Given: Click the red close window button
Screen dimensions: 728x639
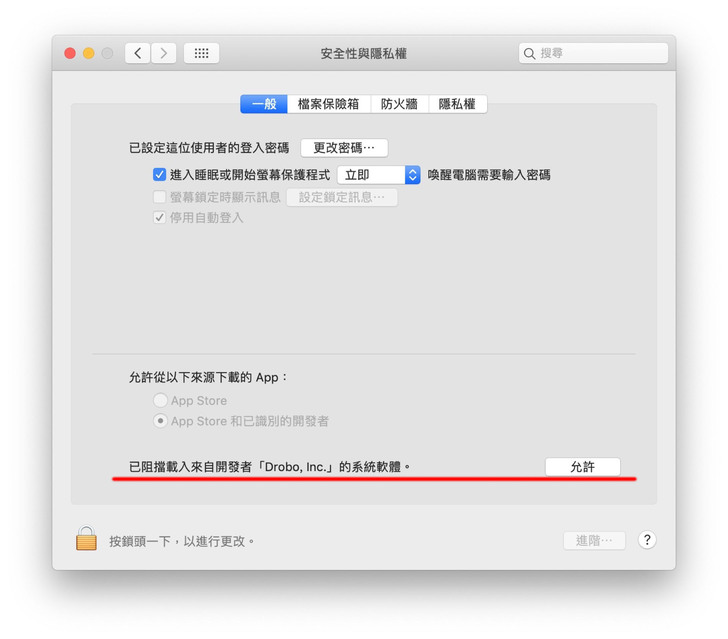Looking at the screenshot, I should [x=70, y=53].
